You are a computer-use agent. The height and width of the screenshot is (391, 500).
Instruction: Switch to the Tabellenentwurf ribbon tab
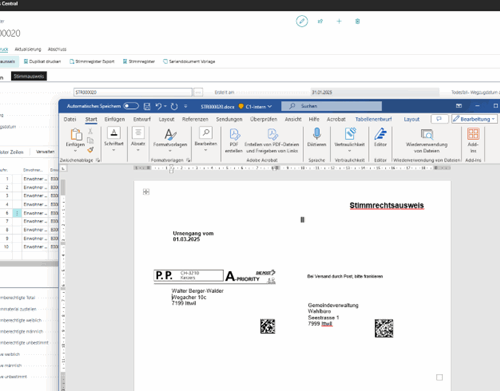(373, 119)
